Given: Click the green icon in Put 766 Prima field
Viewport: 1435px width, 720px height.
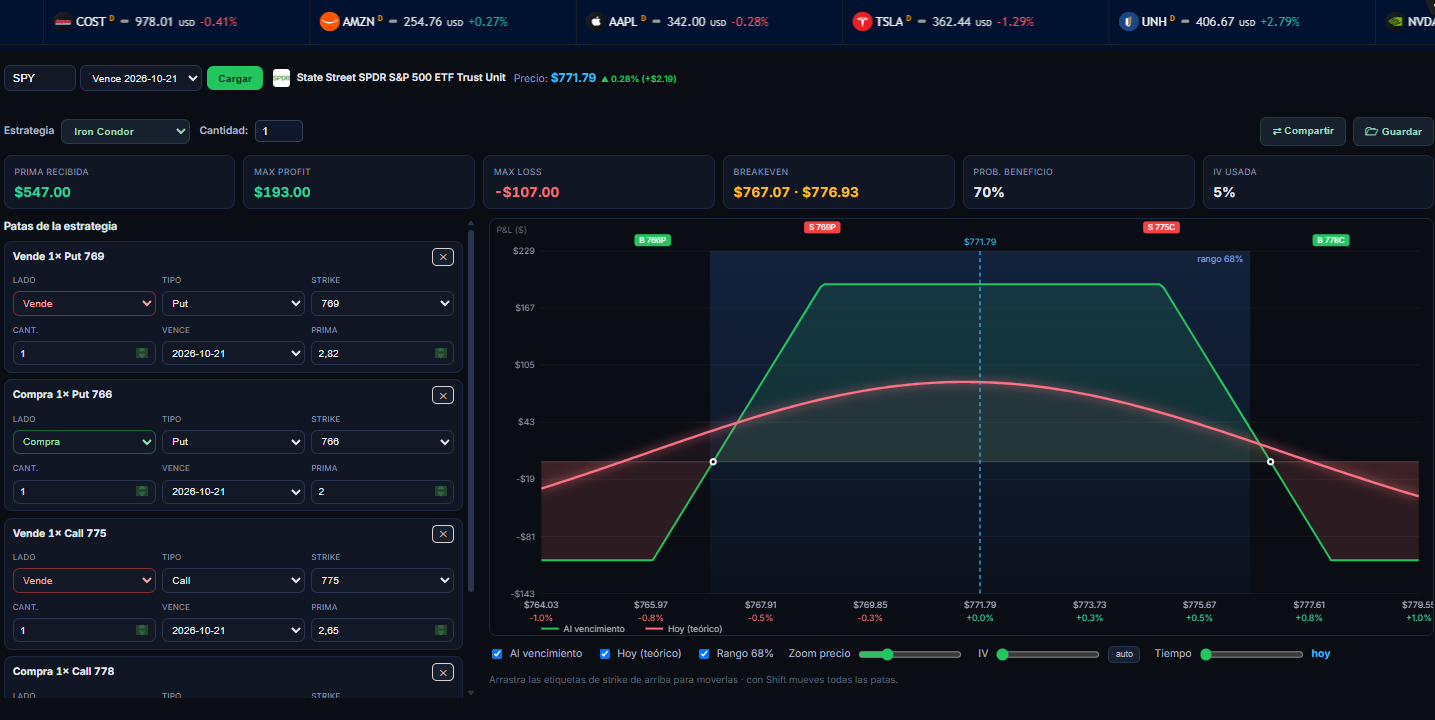Looking at the screenshot, I should click(x=440, y=491).
